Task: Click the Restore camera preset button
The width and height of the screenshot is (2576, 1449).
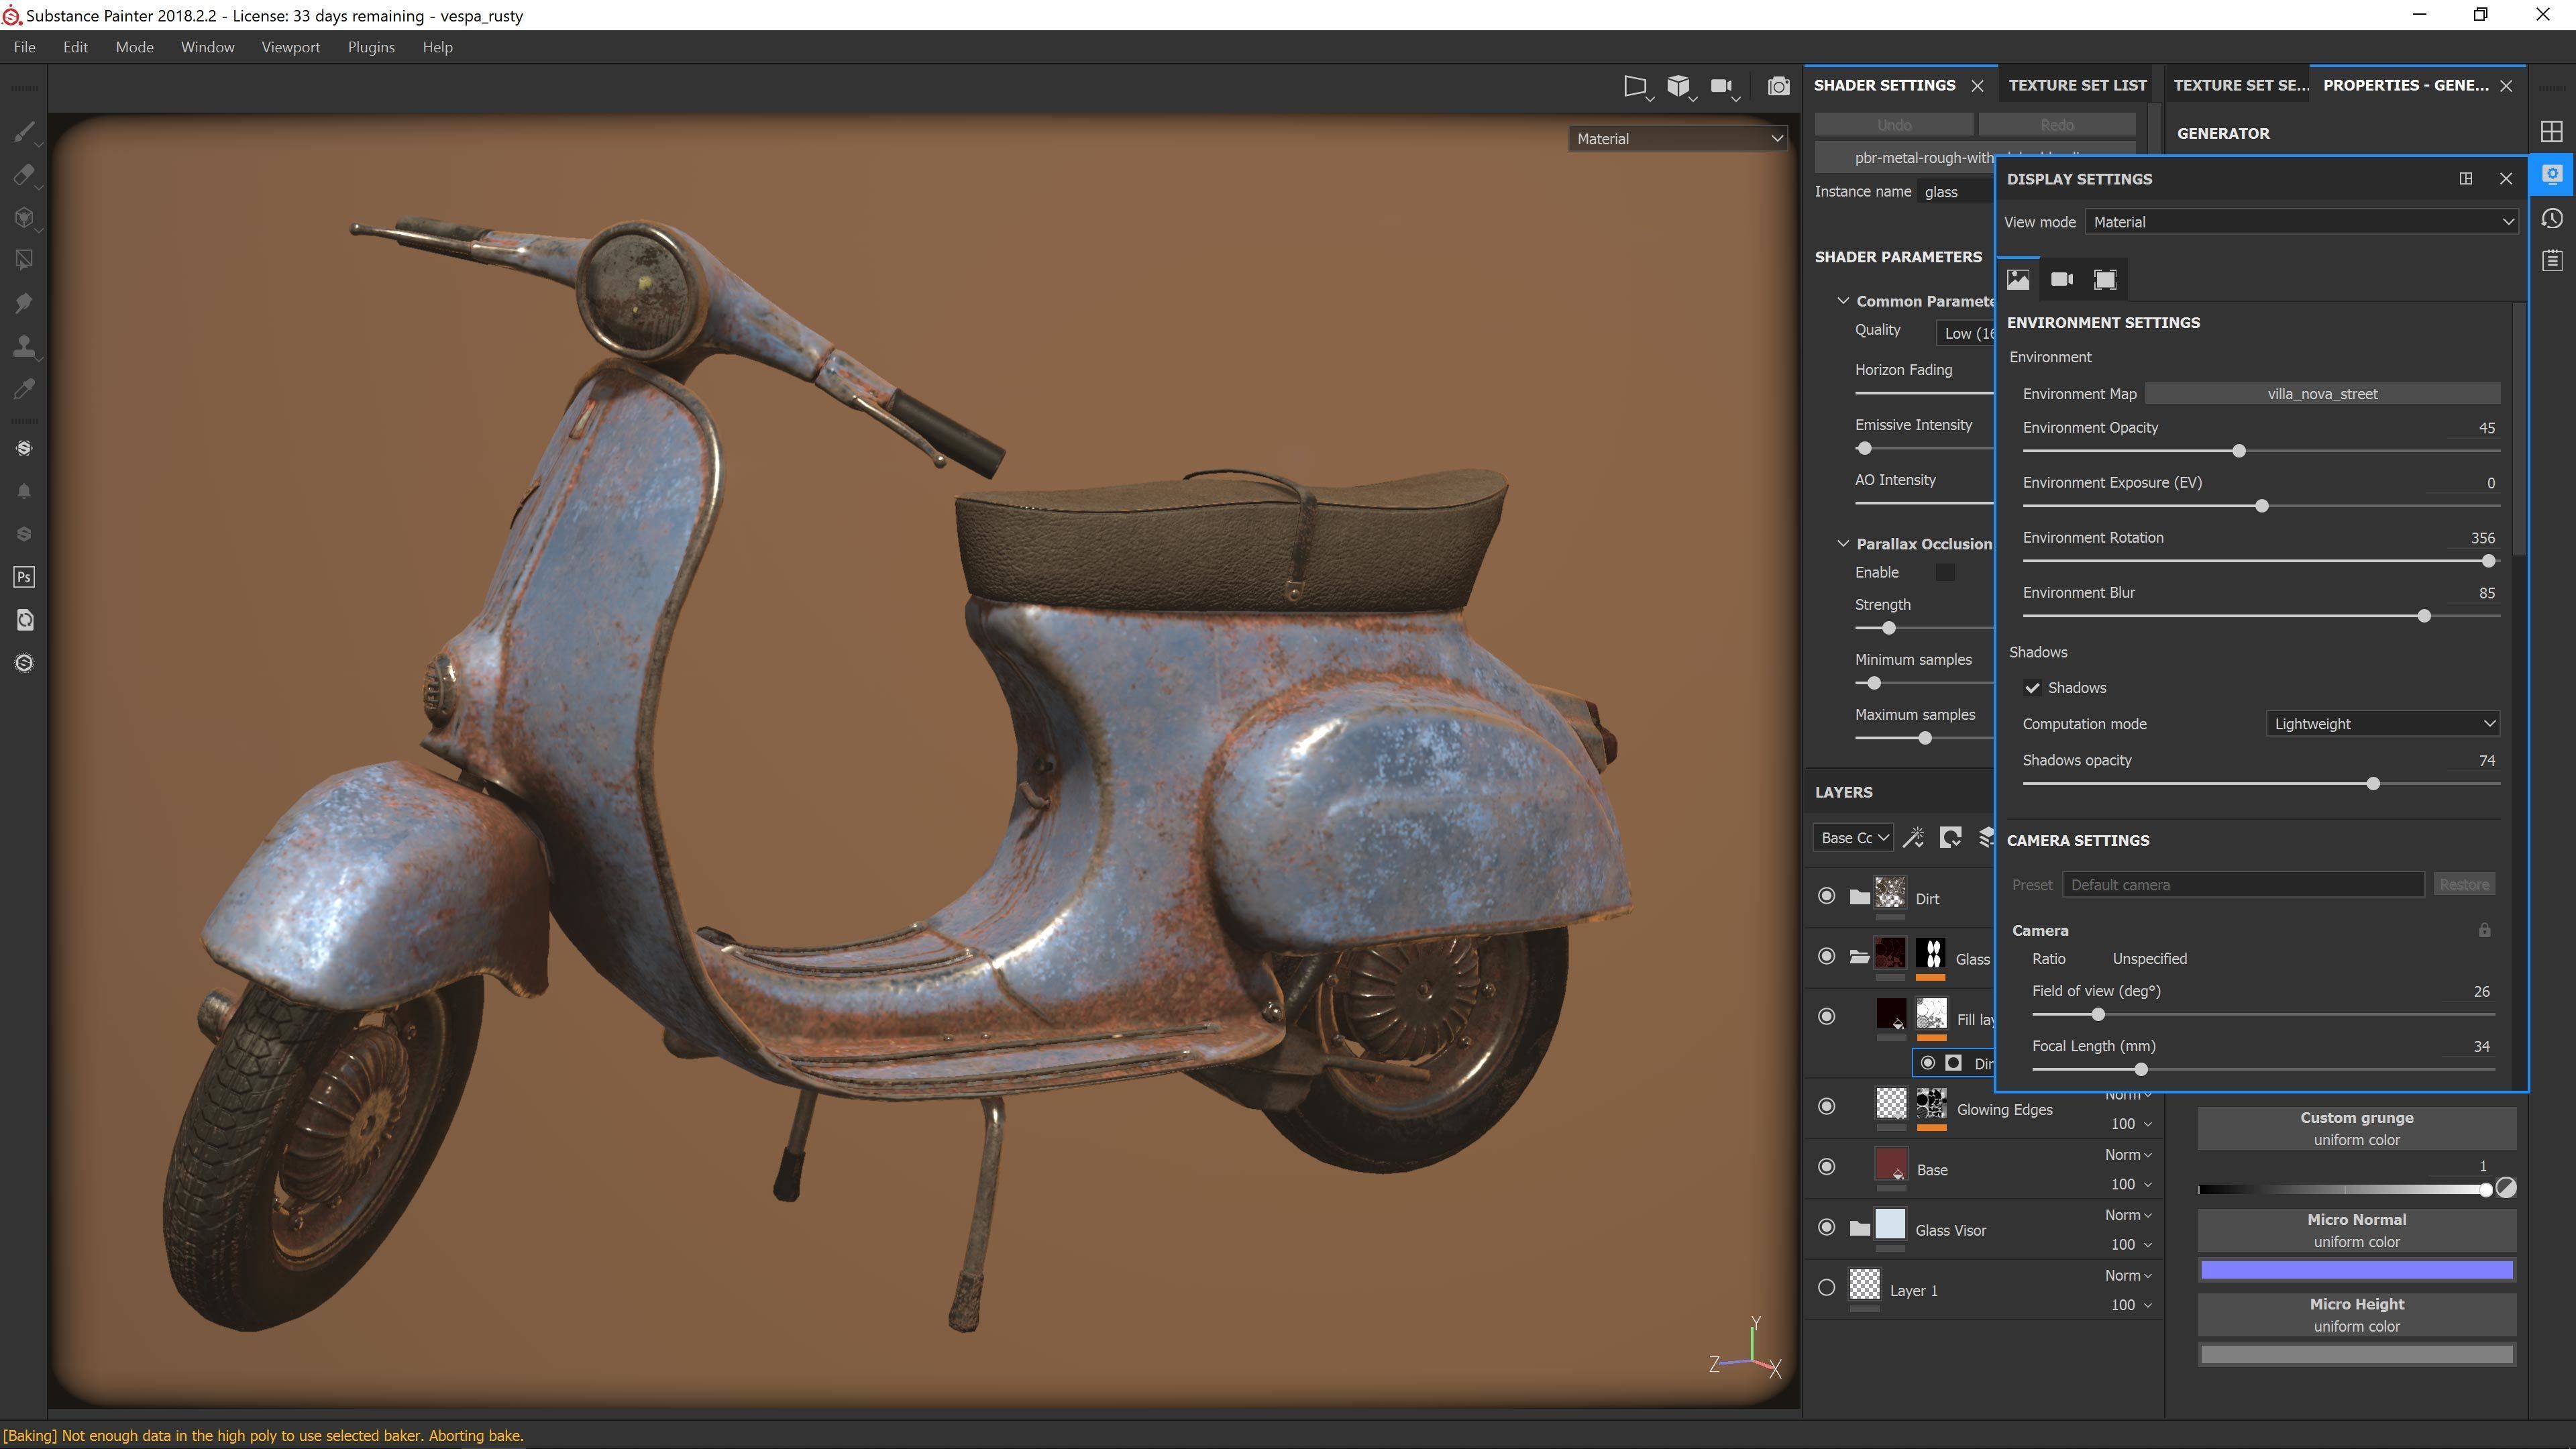Action: pos(2464,885)
